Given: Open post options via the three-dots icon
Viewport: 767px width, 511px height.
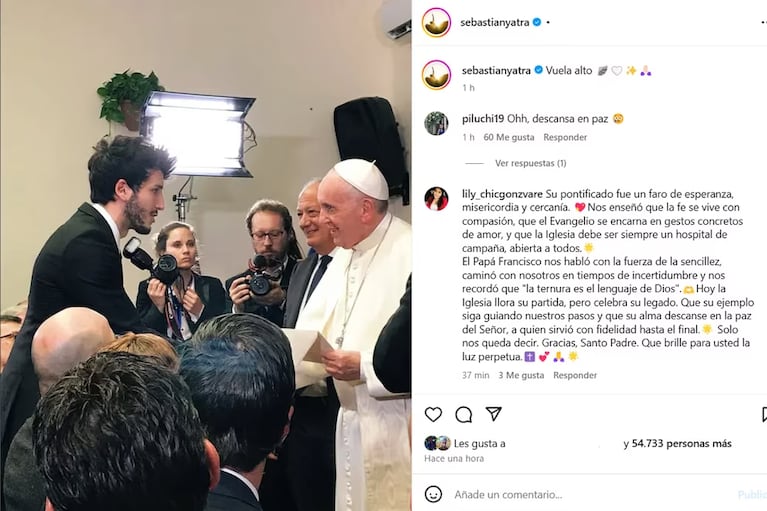Looking at the screenshot, I should tap(764, 22).
